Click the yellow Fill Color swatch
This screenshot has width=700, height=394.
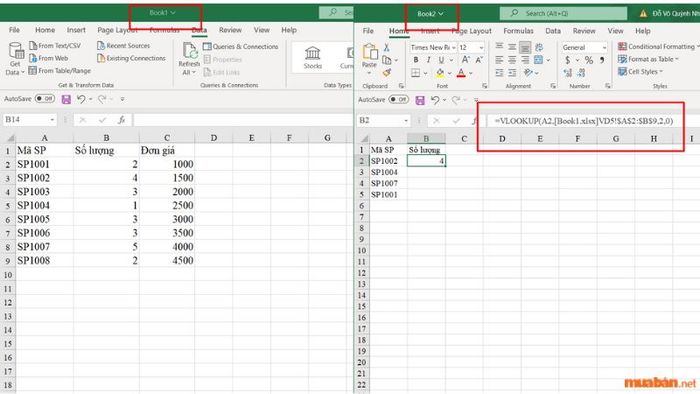(440, 73)
